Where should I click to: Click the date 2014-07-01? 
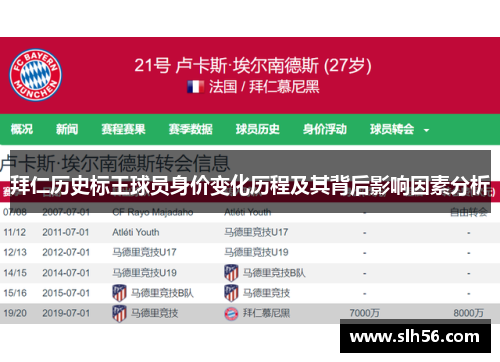click(x=66, y=273)
